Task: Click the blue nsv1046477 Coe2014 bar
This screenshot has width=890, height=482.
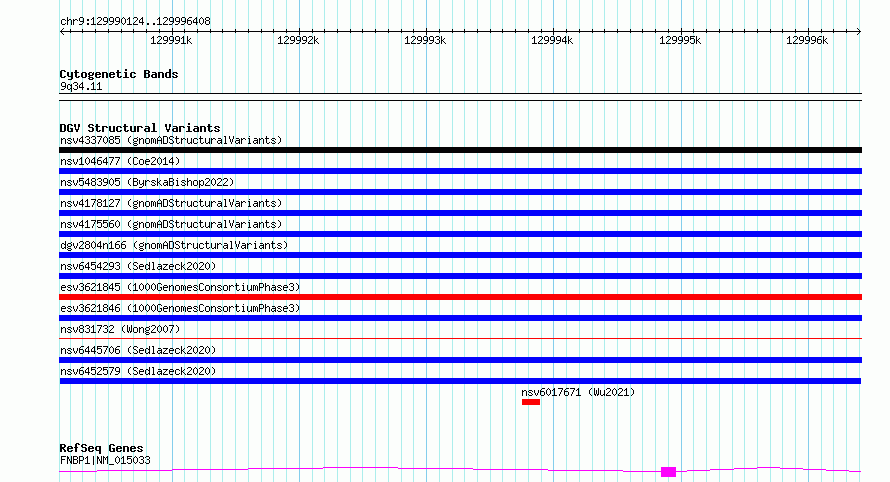Action: (460, 171)
